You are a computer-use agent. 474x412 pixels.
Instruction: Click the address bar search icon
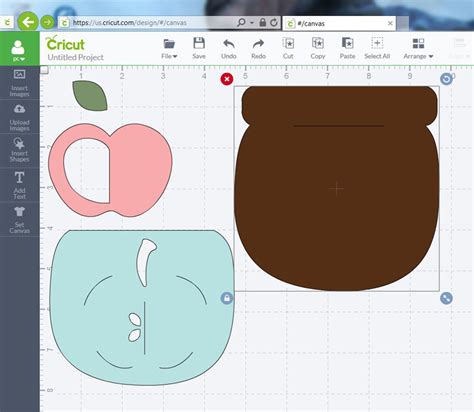tap(241, 22)
